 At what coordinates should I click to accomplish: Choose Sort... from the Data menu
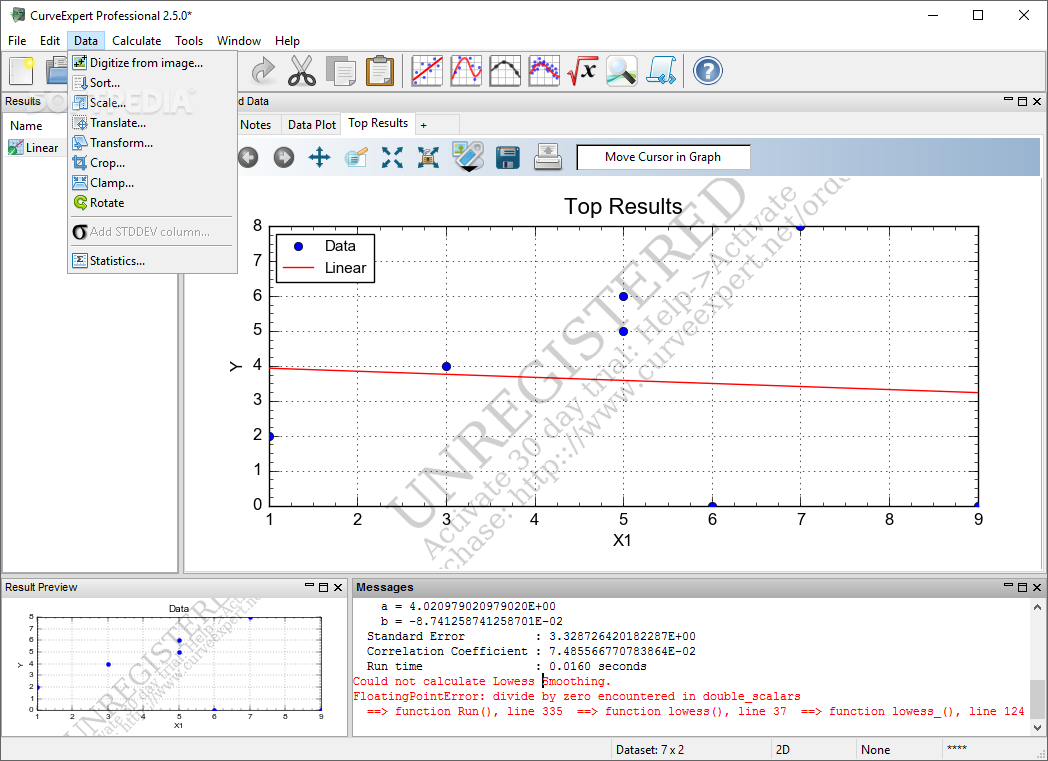(x=152, y=83)
